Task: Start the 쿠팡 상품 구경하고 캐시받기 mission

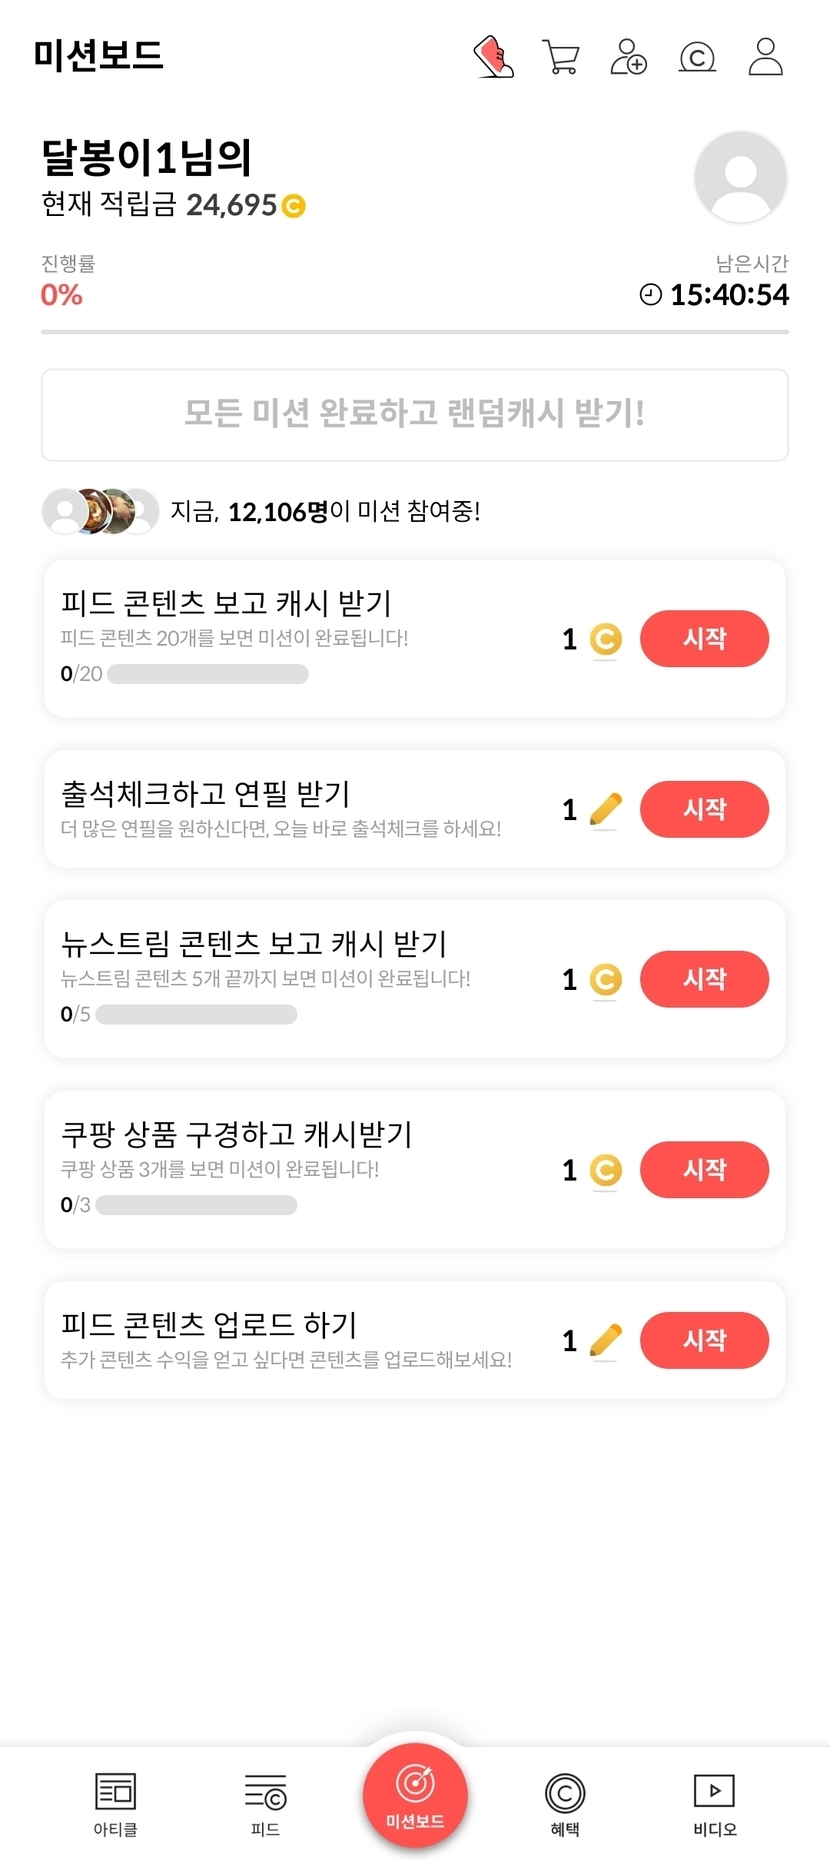Action: [x=704, y=1169]
